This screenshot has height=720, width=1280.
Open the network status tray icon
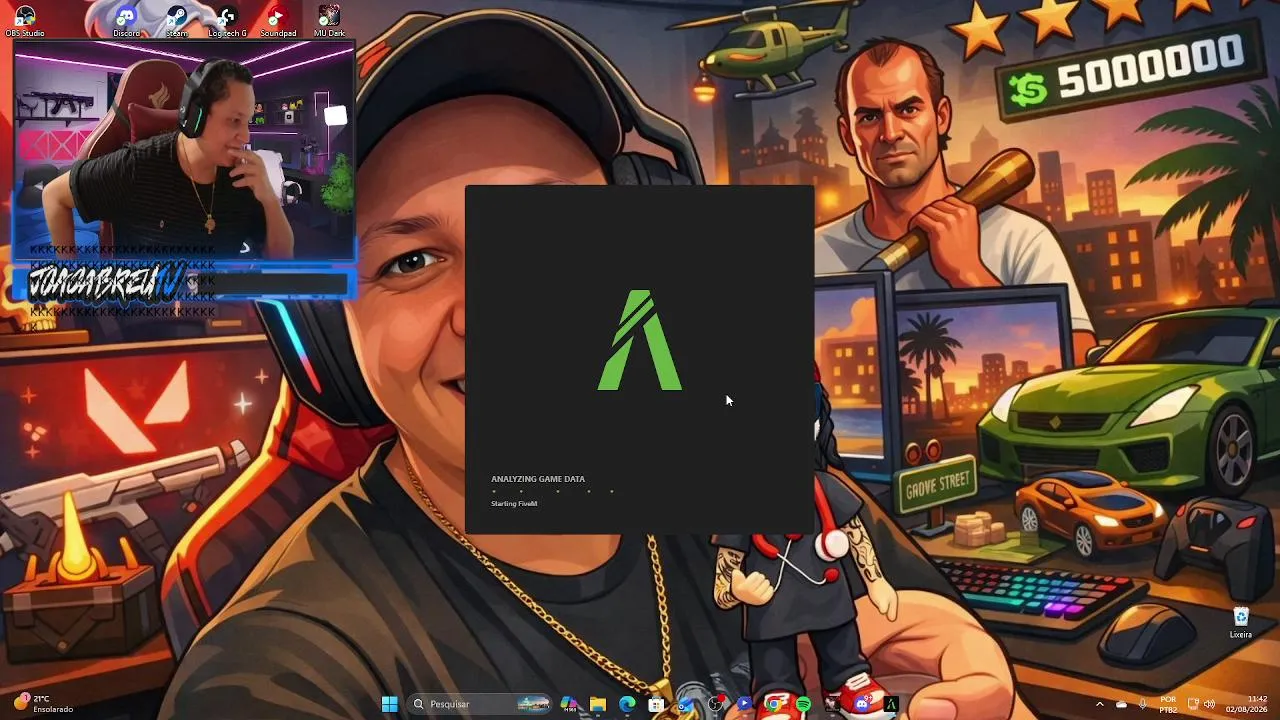point(1193,704)
